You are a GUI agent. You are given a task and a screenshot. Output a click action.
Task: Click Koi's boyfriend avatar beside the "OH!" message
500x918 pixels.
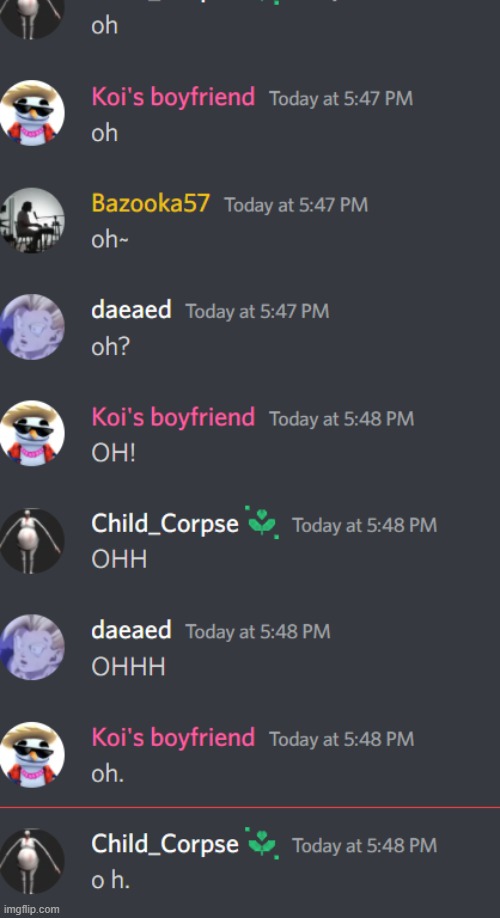click(x=32, y=433)
